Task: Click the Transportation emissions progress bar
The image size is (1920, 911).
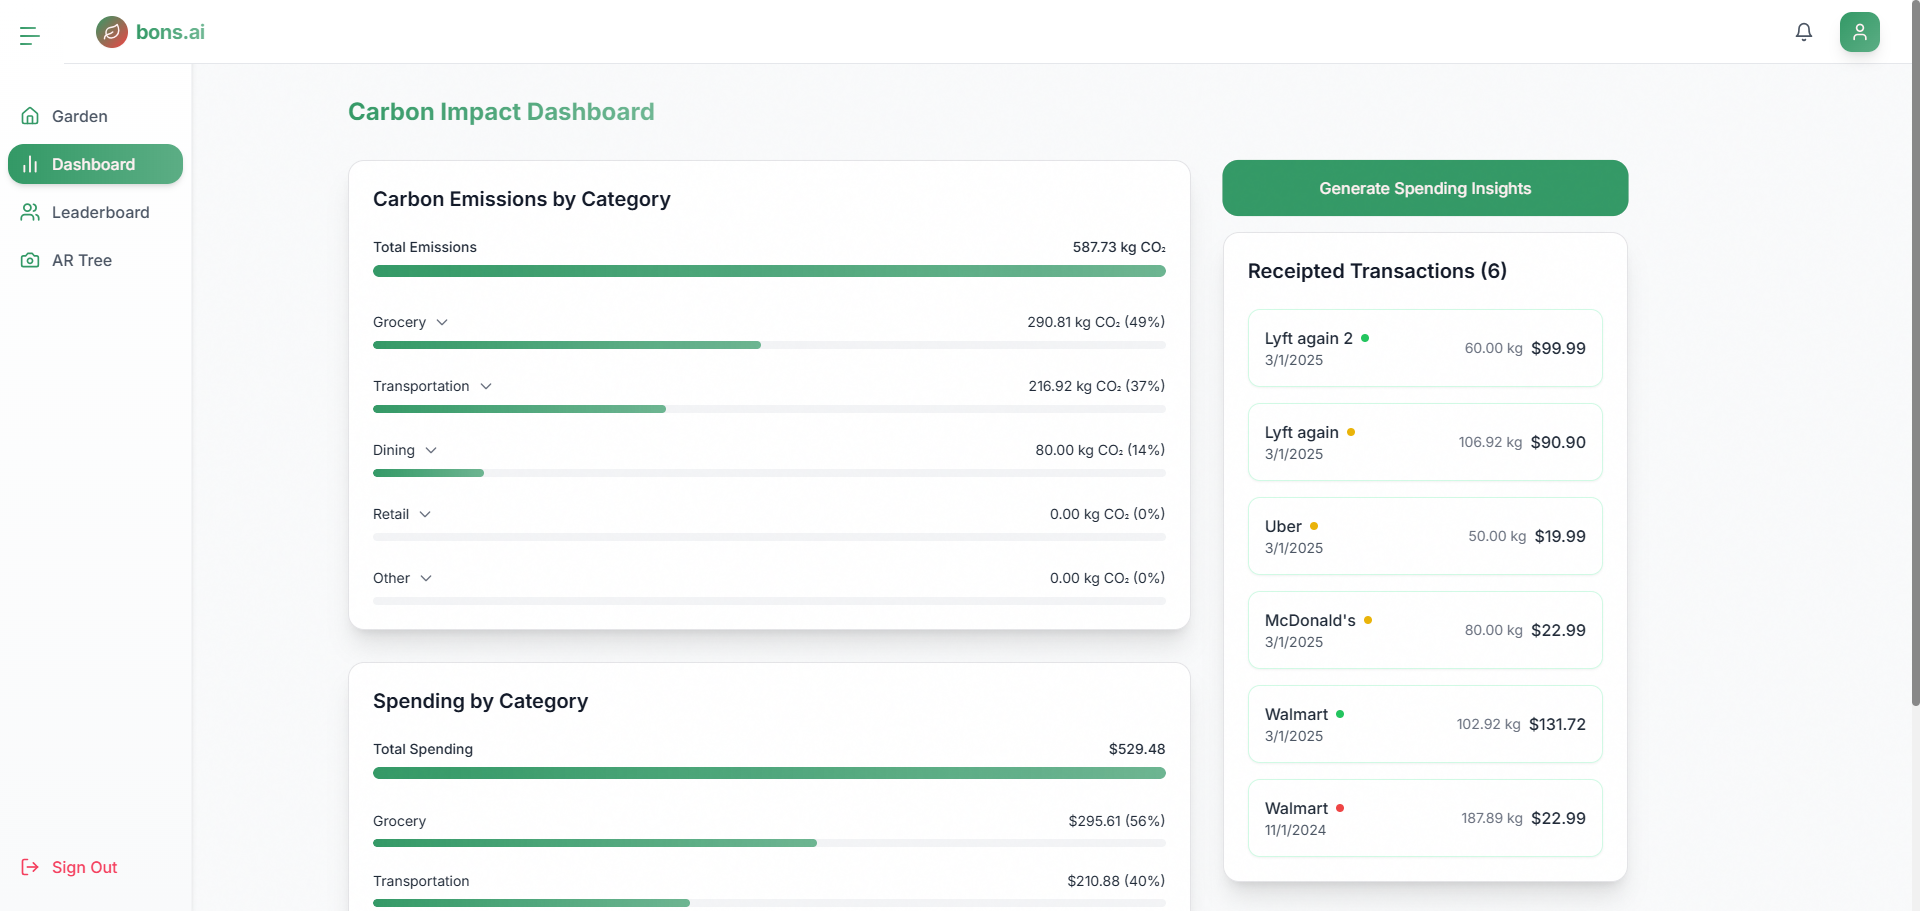Action: [x=769, y=409]
